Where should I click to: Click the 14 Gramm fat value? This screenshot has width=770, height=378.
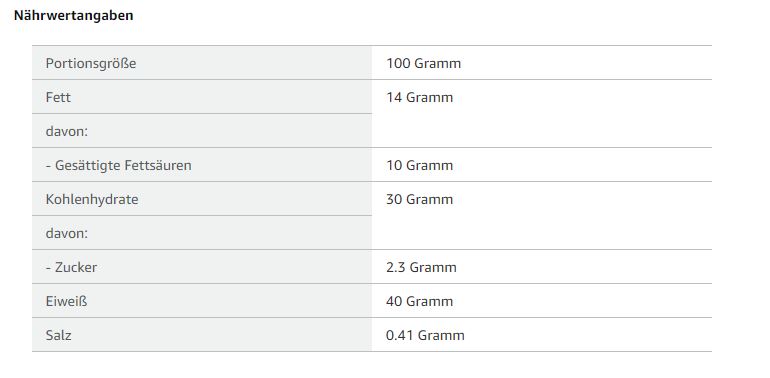[419, 97]
